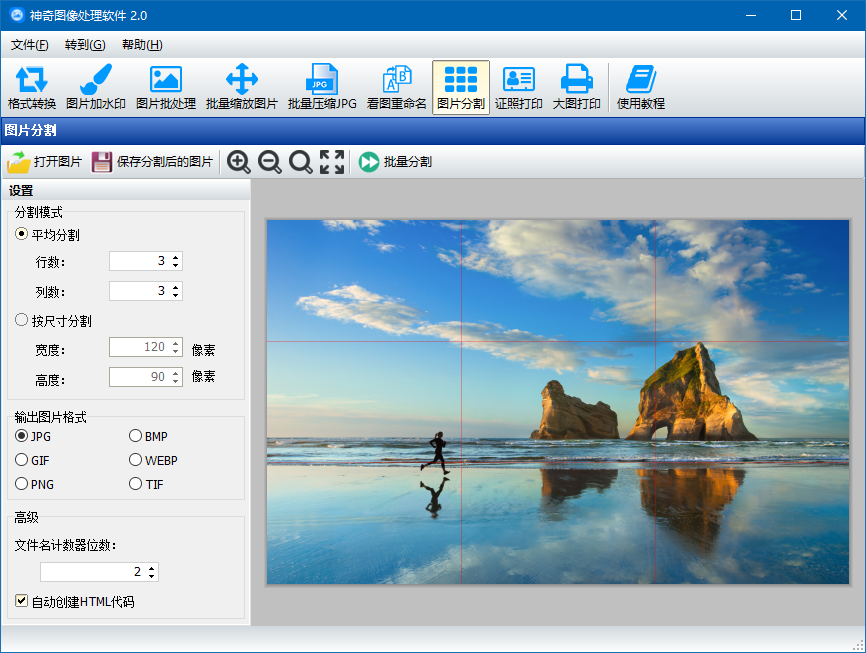866x653 pixels.
Task: Open the 大图打印 large print tool
Action: click(577, 87)
